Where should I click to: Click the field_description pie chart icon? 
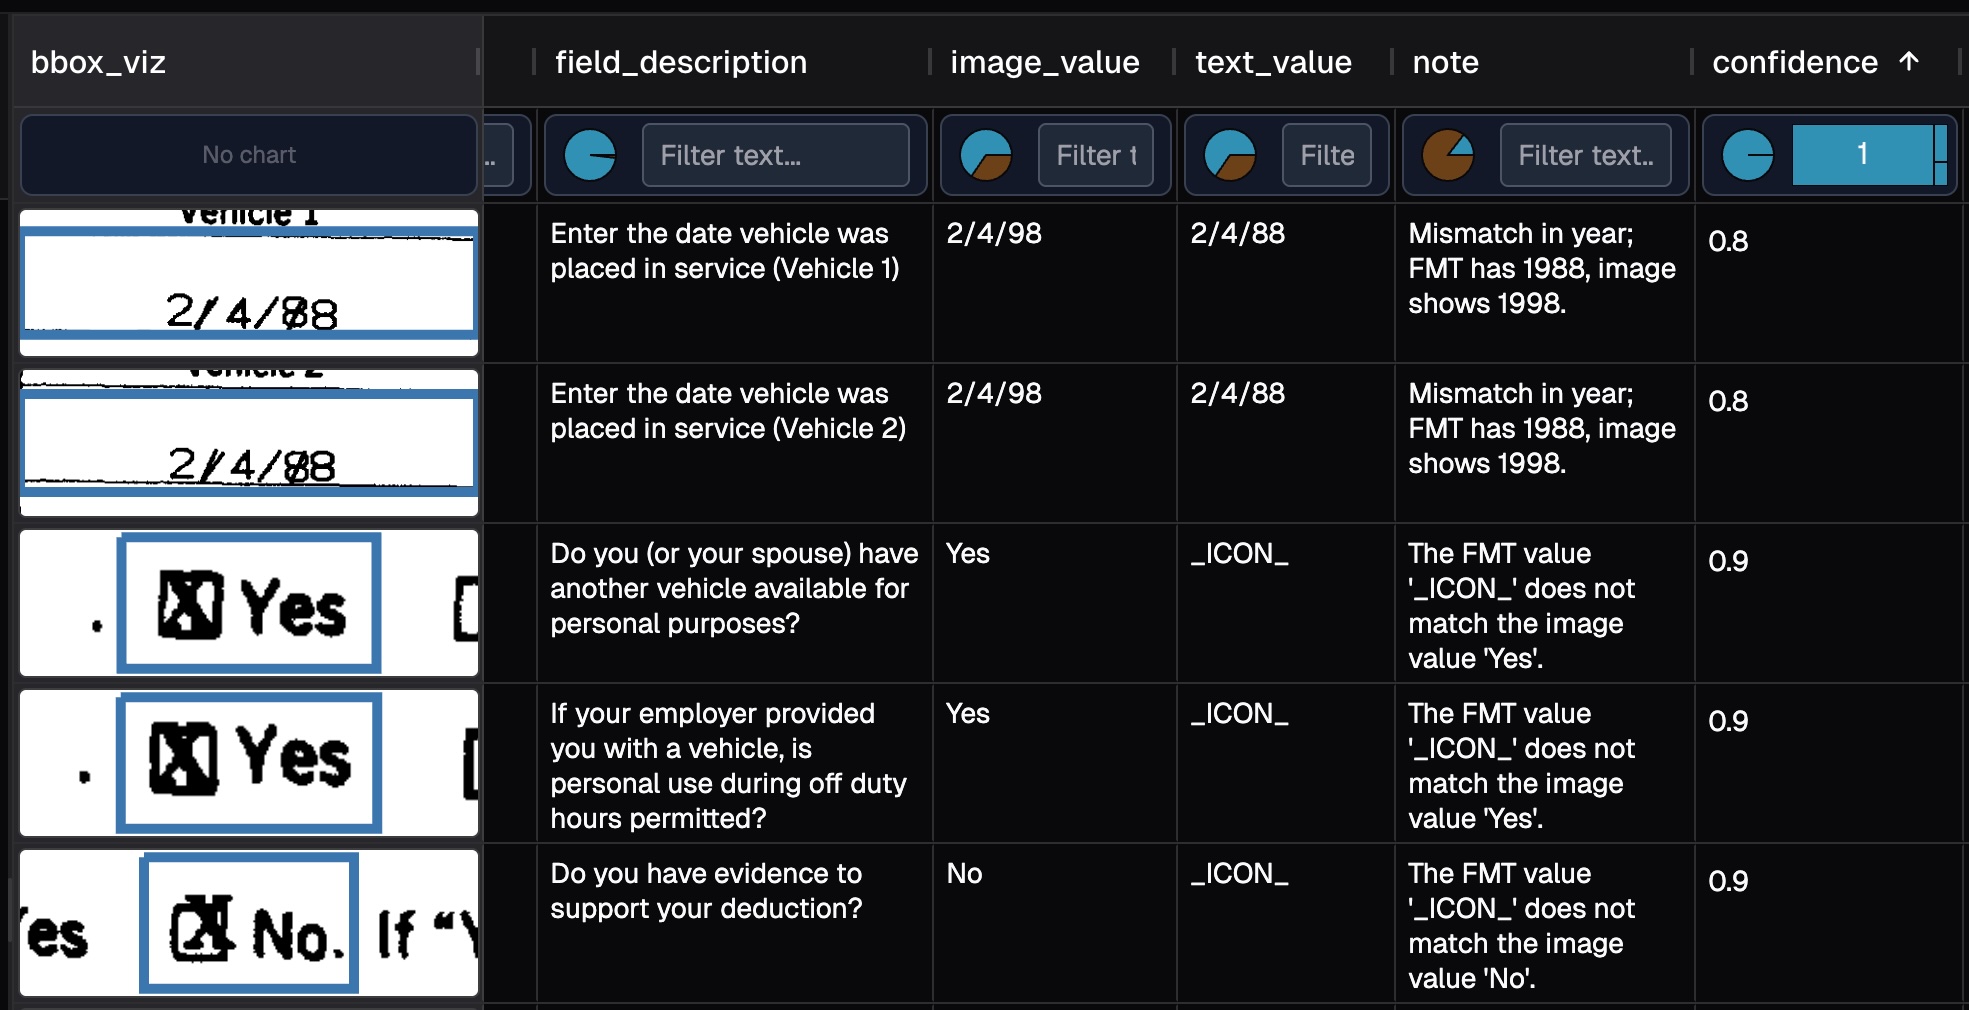590,155
